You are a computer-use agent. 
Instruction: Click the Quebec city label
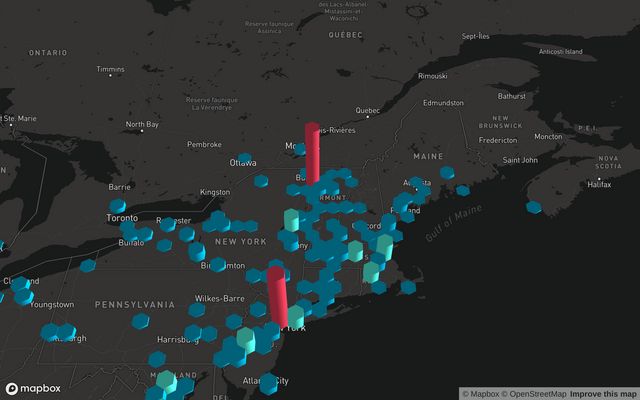368,110
